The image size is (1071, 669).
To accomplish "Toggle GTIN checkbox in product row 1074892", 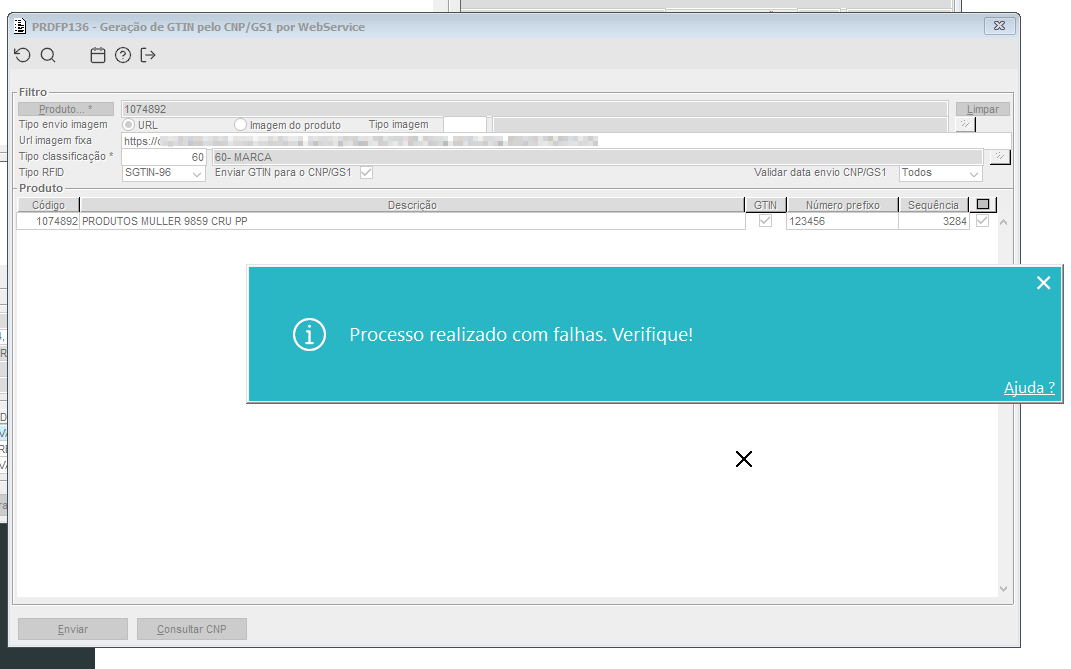I will 765,221.
